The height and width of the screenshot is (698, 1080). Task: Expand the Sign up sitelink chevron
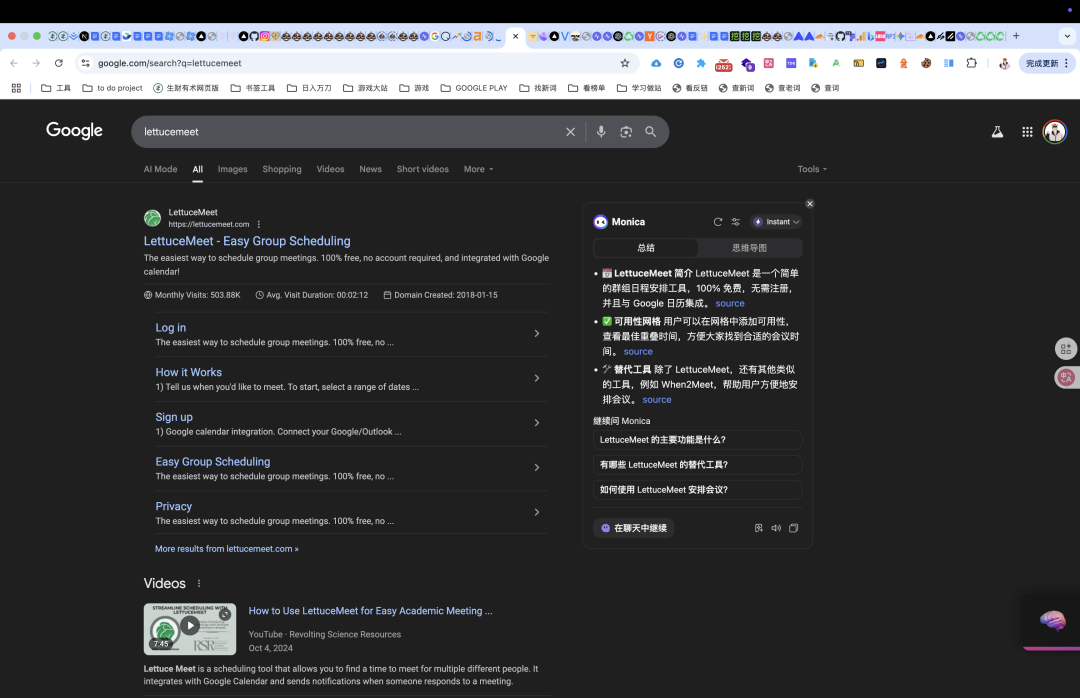pyautogui.click(x=537, y=423)
